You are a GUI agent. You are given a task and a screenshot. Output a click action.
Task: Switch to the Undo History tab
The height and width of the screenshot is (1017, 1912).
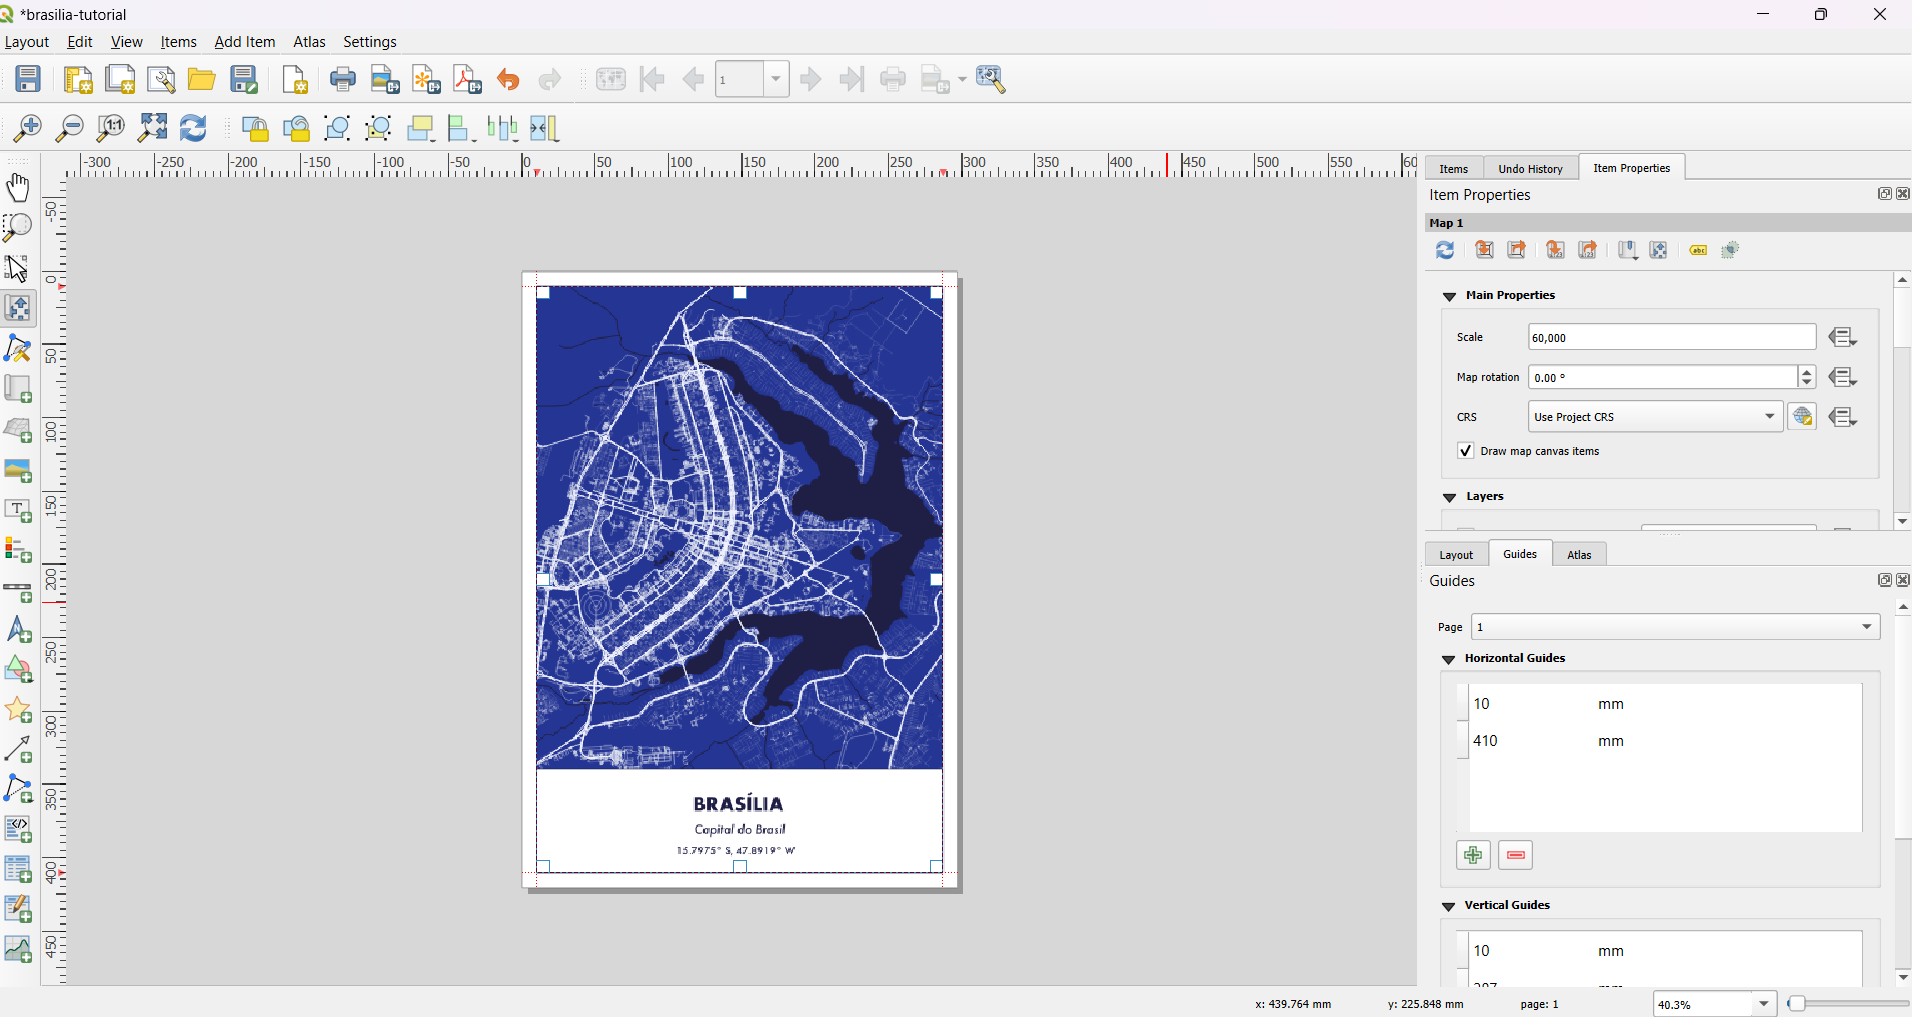point(1530,169)
